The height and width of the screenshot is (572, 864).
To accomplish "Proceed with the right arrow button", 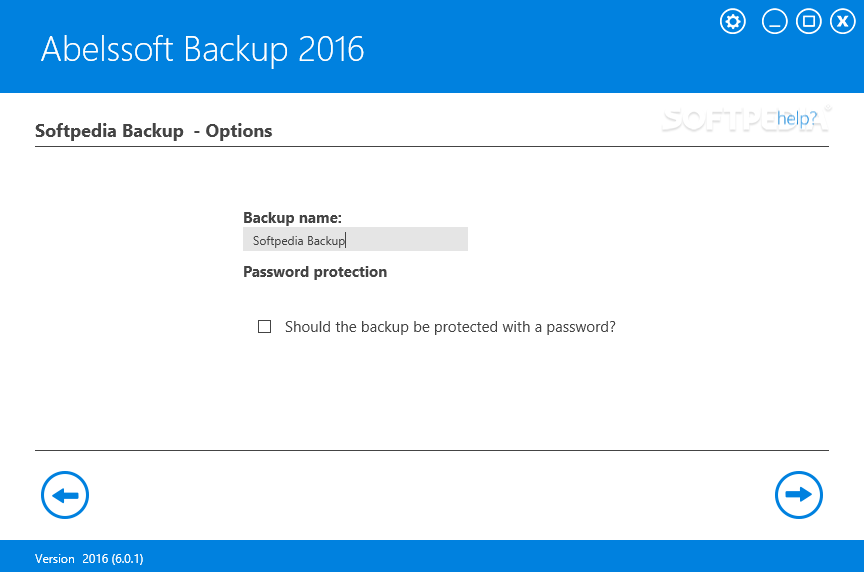I will coord(798,495).
